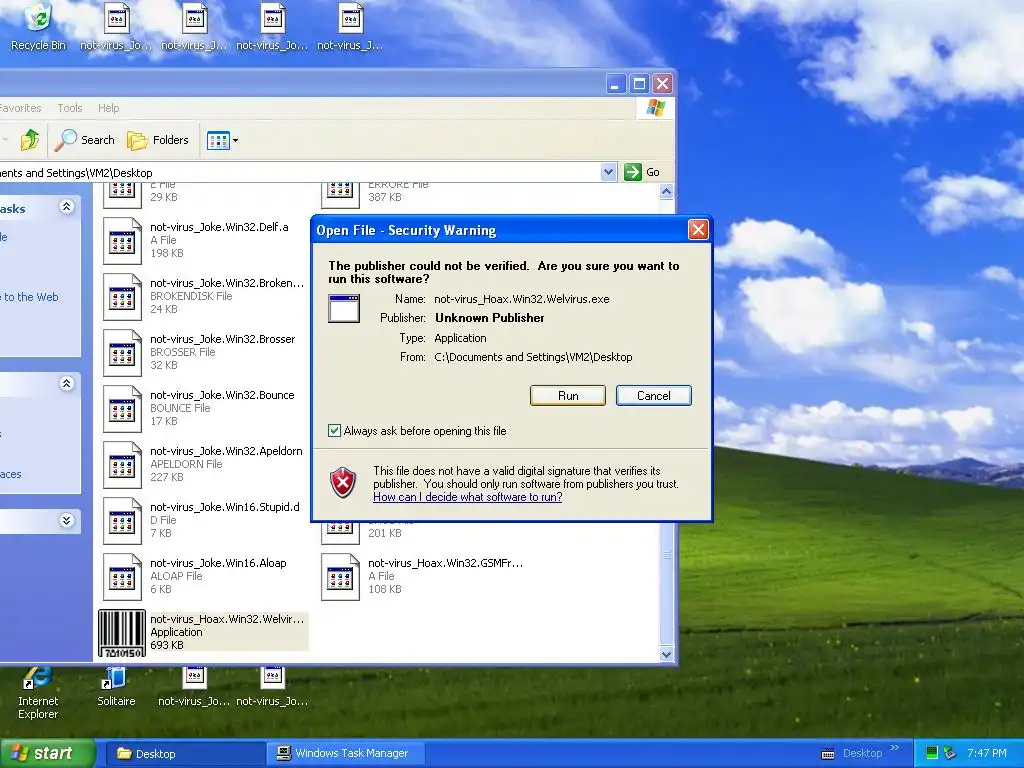Open the Recycle Bin desktop icon

39,26
